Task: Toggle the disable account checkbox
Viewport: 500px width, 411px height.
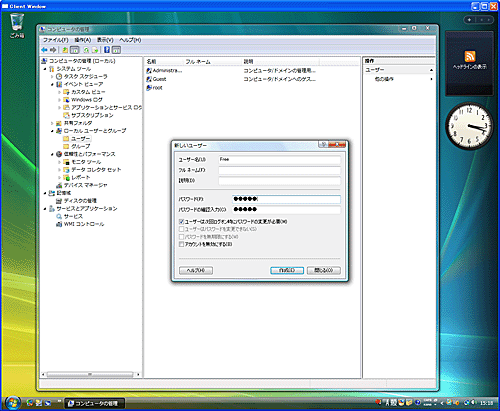Action: (x=181, y=244)
